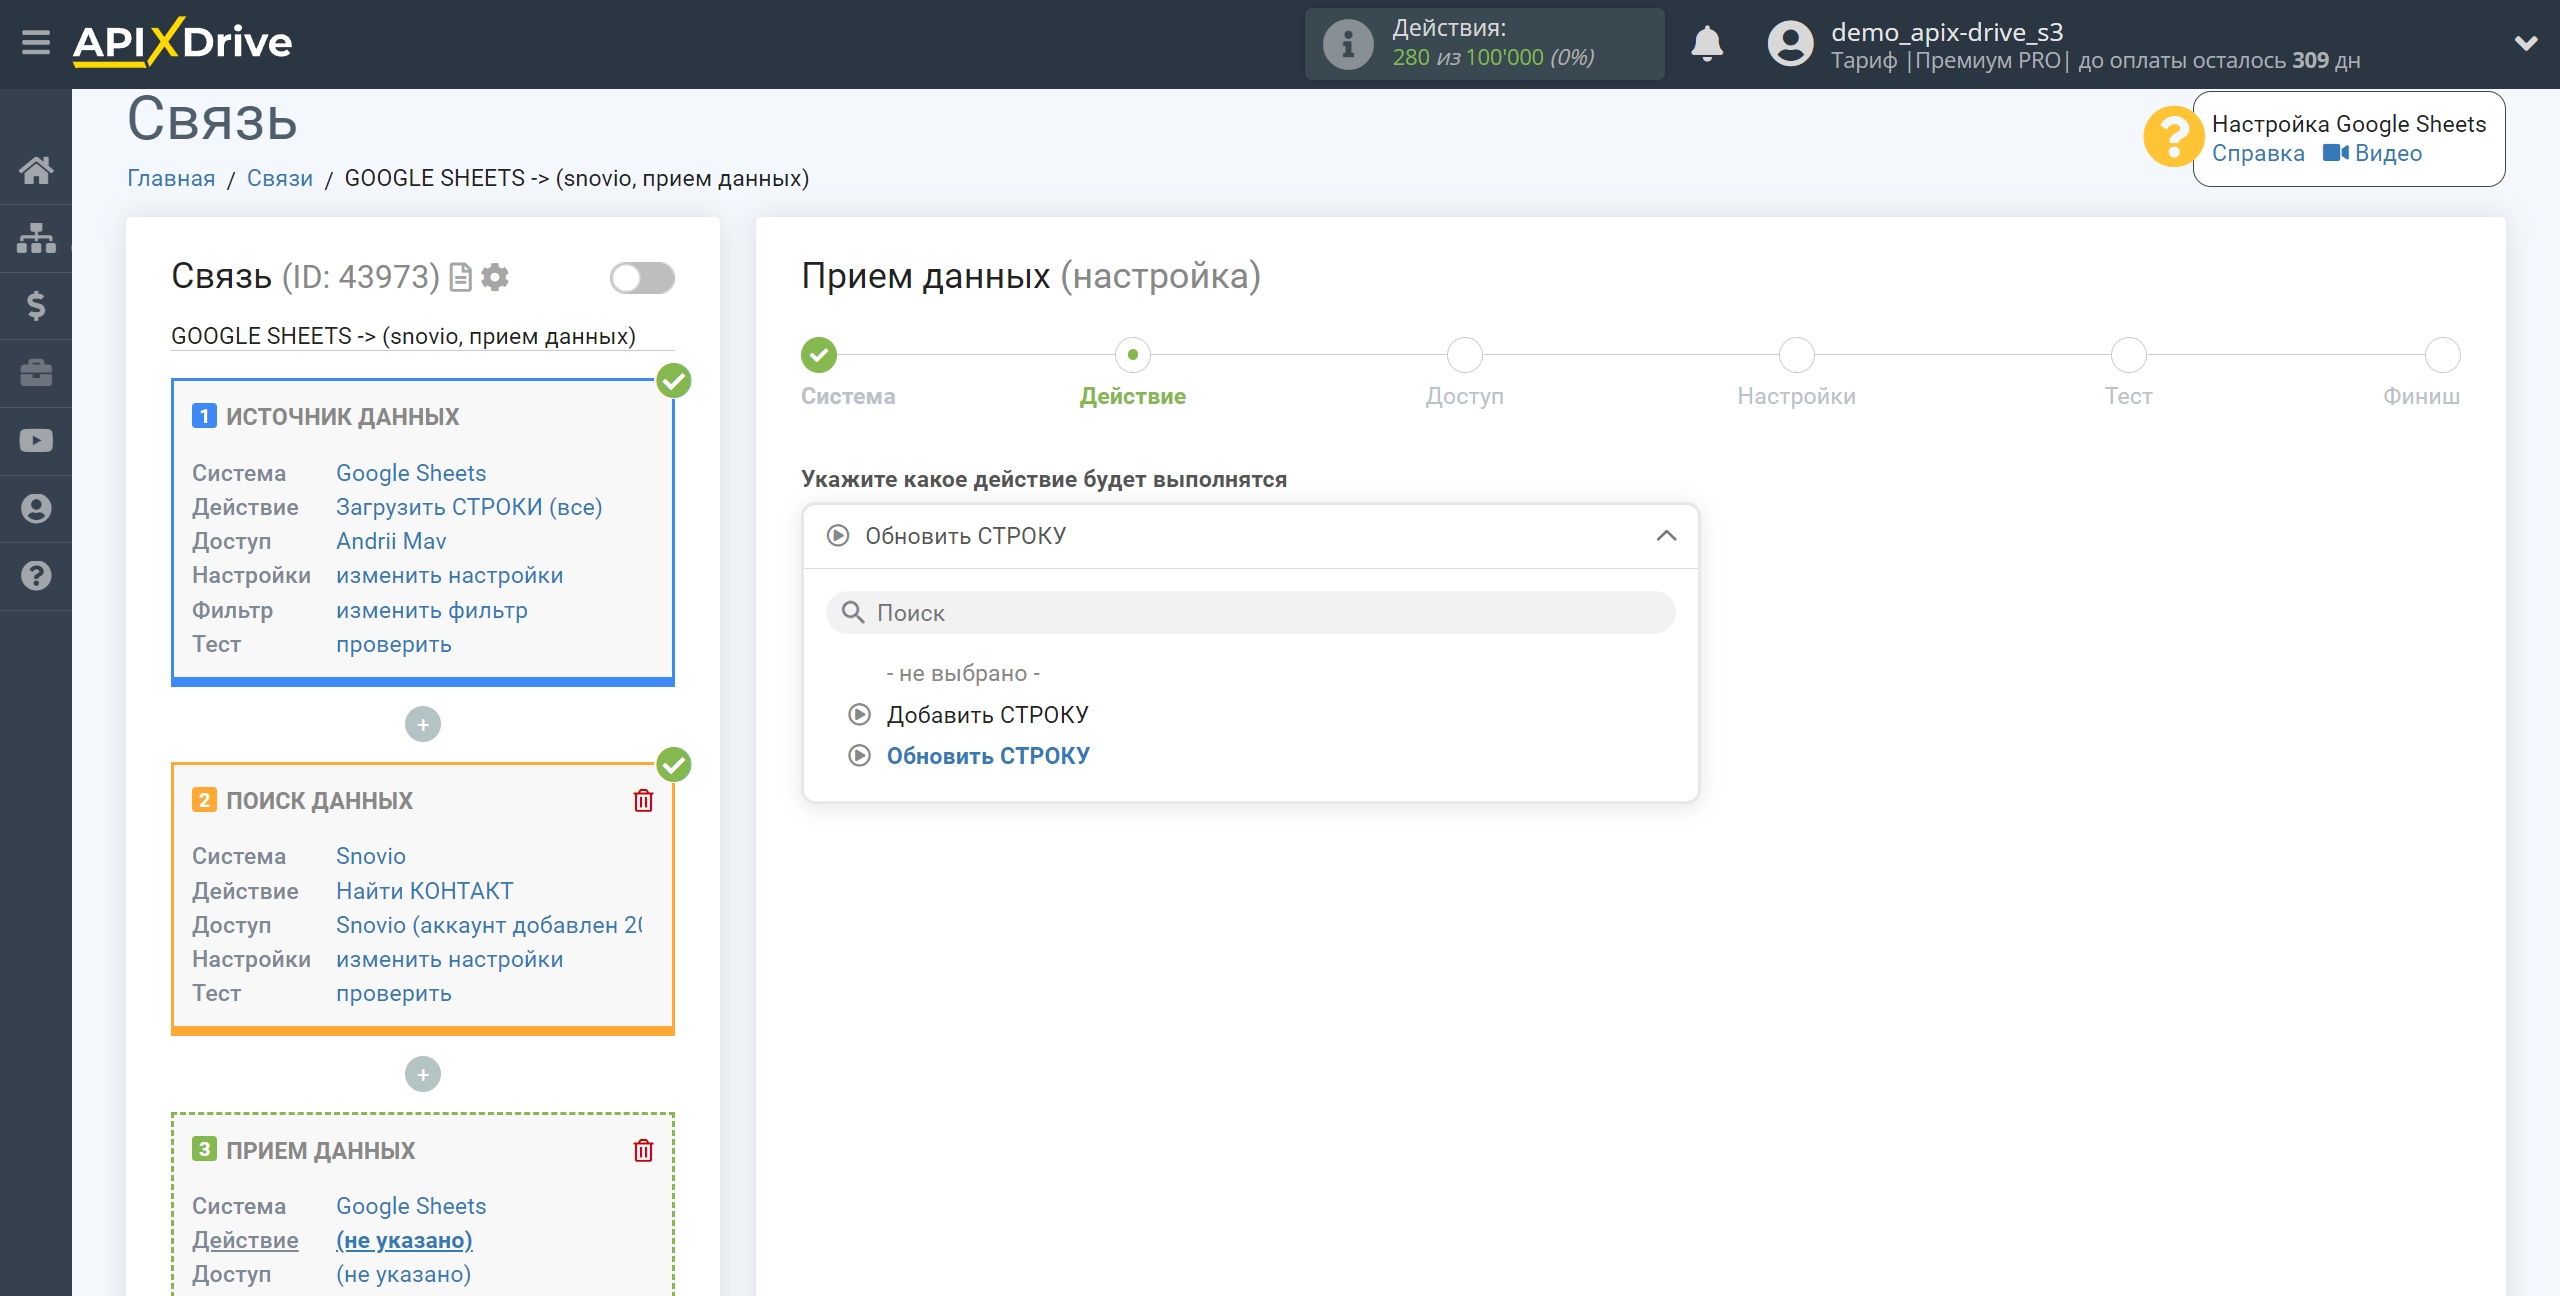The height and width of the screenshot is (1296, 2560).
Task: Click the underlined (не указано) action link
Action: coord(404,1240)
